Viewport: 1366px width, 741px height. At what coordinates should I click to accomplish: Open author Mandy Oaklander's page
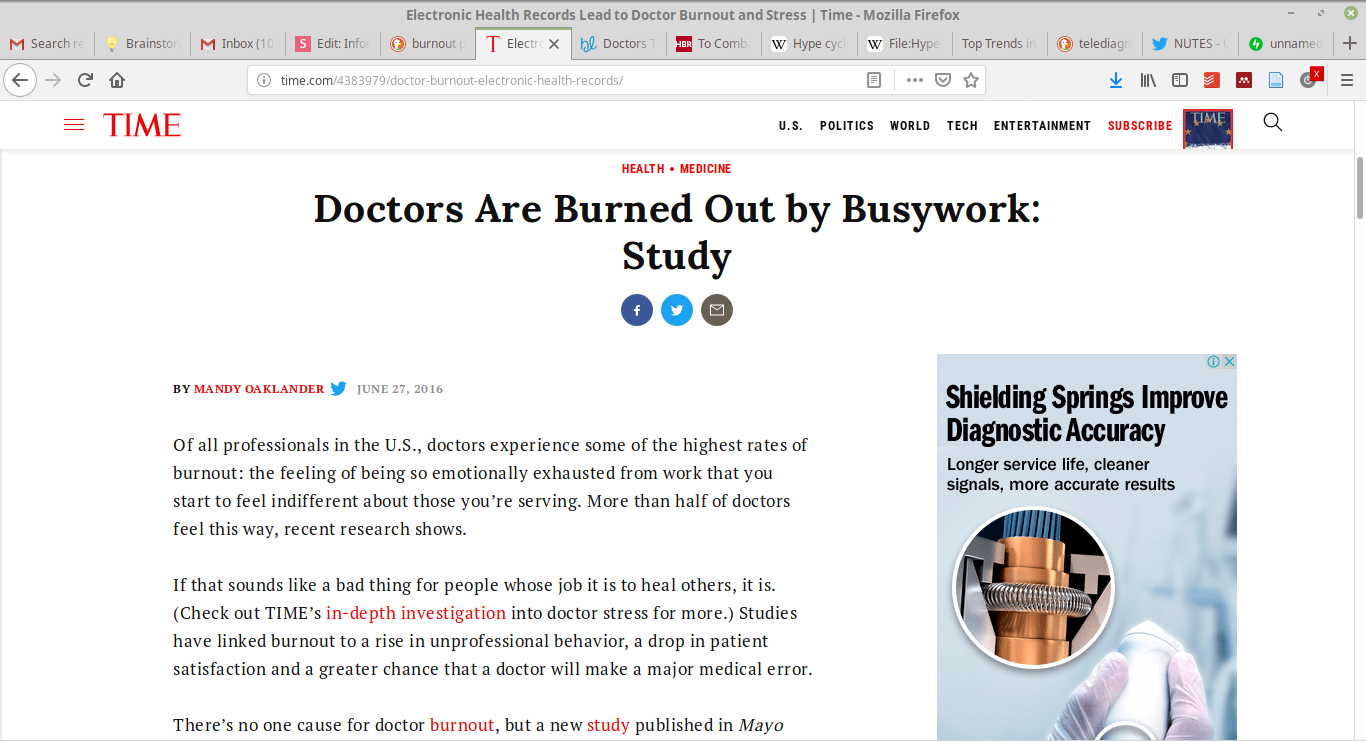click(259, 389)
